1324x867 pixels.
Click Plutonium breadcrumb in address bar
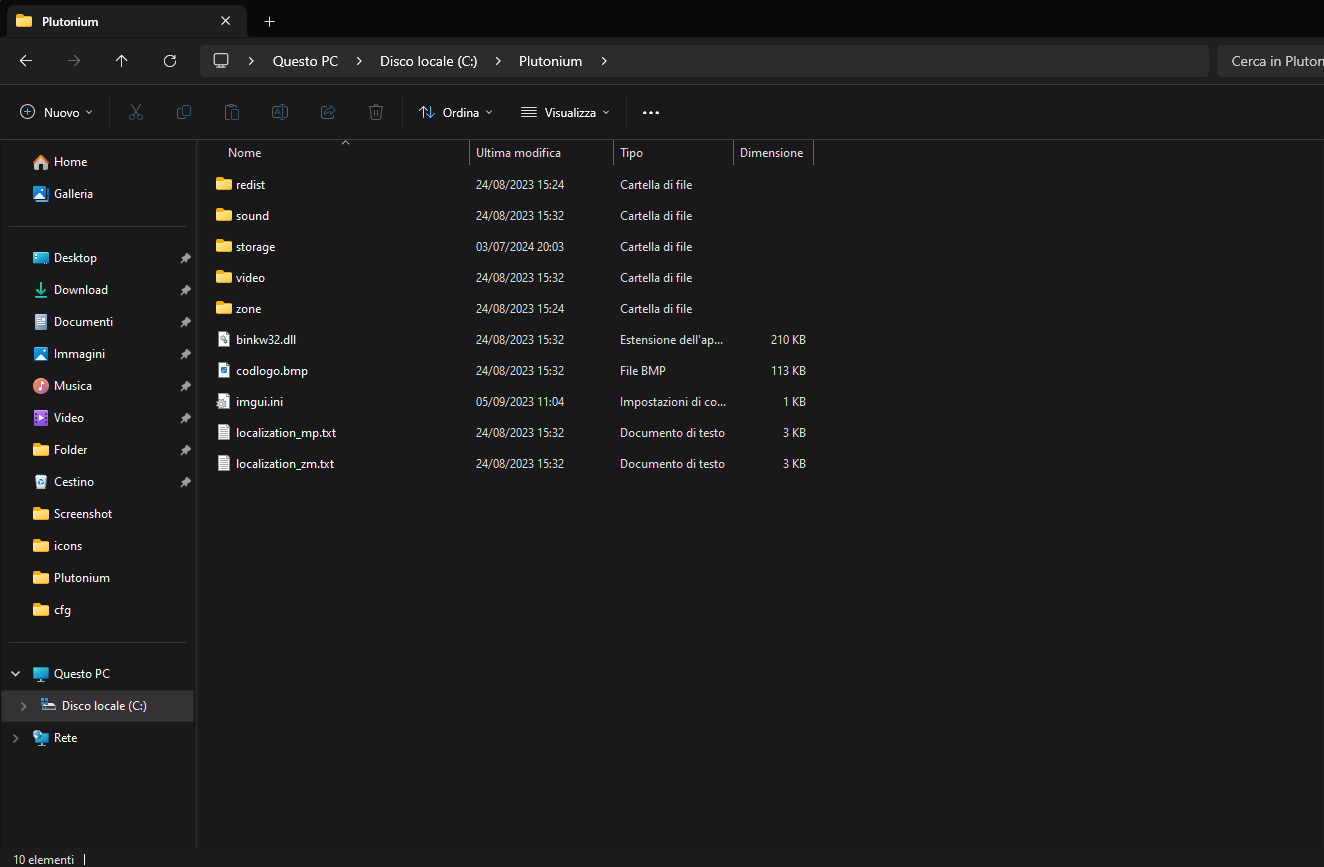pyautogui.click(x=550, y=61)
